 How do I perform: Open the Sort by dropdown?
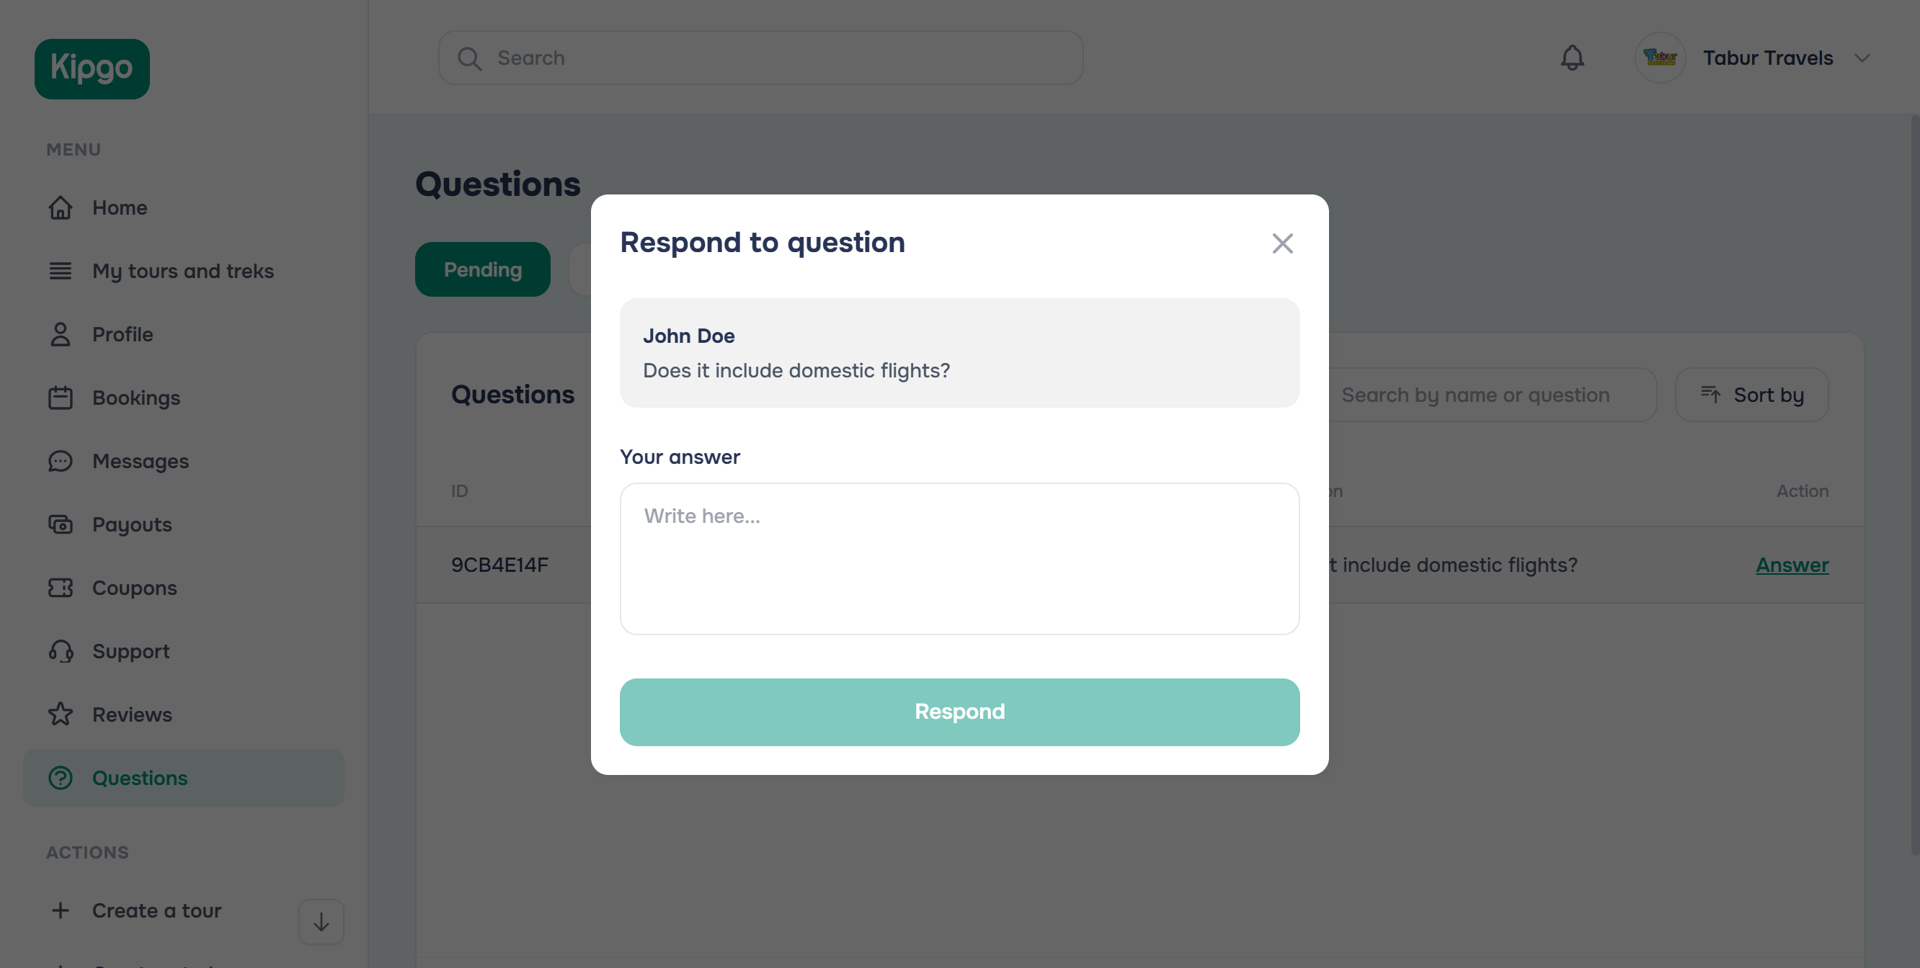[1751, 394]
